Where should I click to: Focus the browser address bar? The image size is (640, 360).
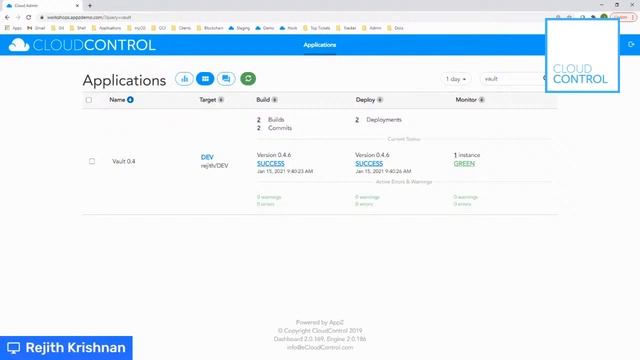click(x=294, y=18)
